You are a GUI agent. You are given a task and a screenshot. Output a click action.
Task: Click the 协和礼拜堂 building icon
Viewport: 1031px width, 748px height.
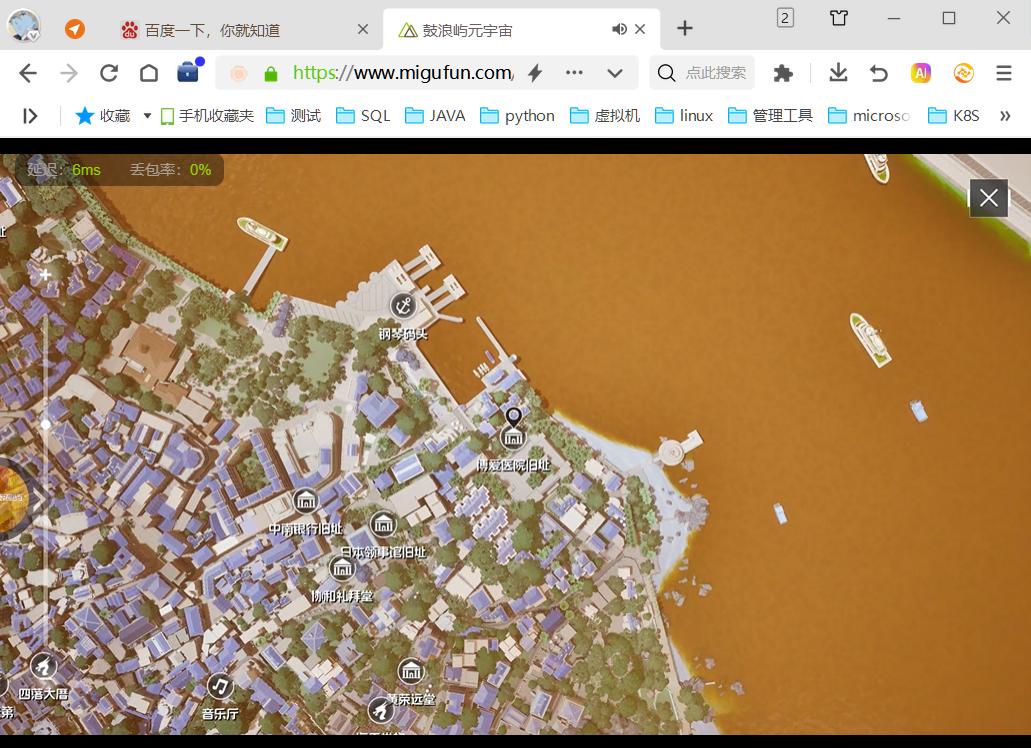pos(342,568)
